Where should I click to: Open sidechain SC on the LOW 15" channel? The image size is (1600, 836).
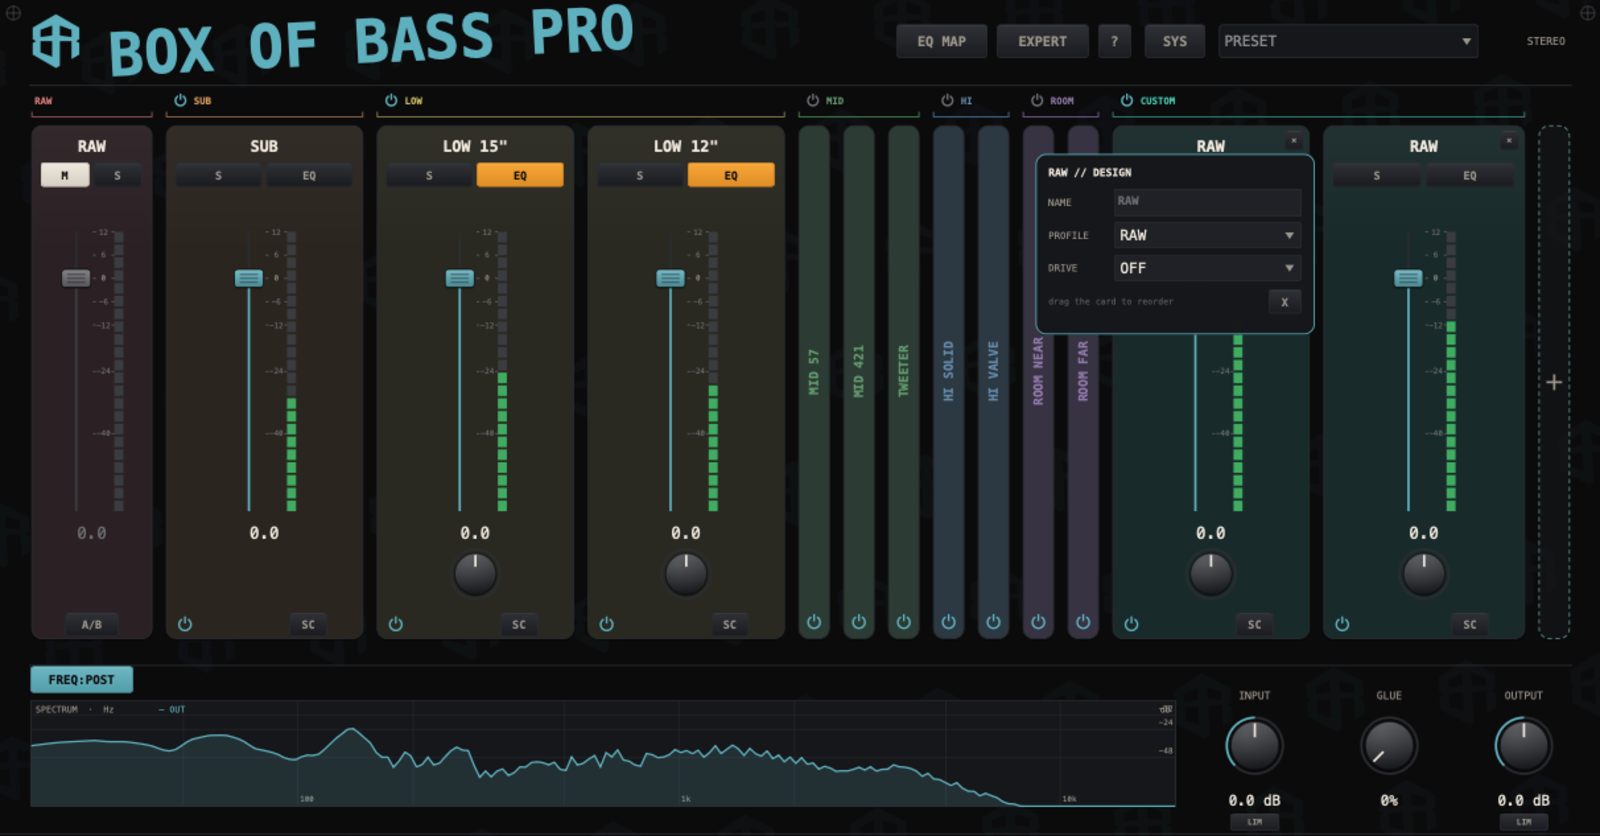pyautogui.click(x=519, y=624)
